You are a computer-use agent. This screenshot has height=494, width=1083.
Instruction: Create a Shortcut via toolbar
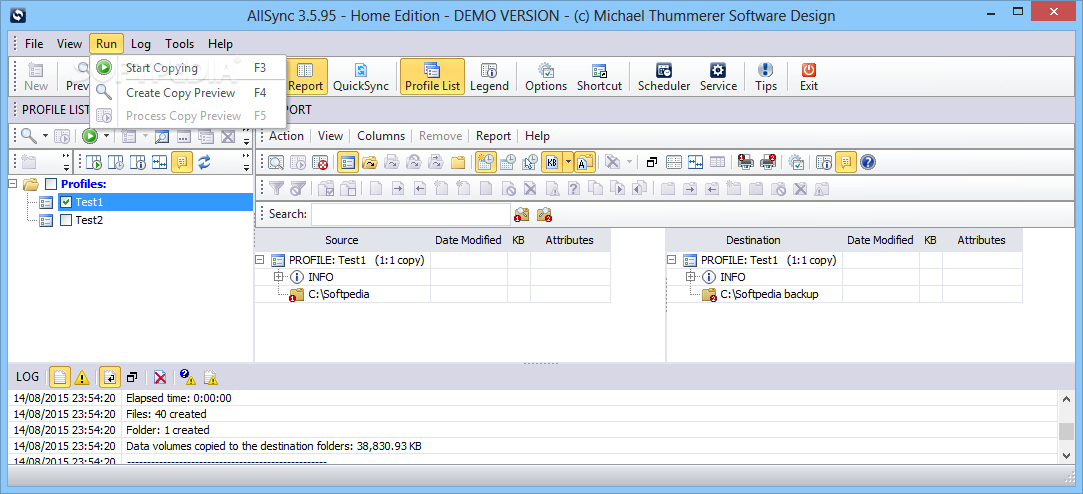(x=599, y=77)
